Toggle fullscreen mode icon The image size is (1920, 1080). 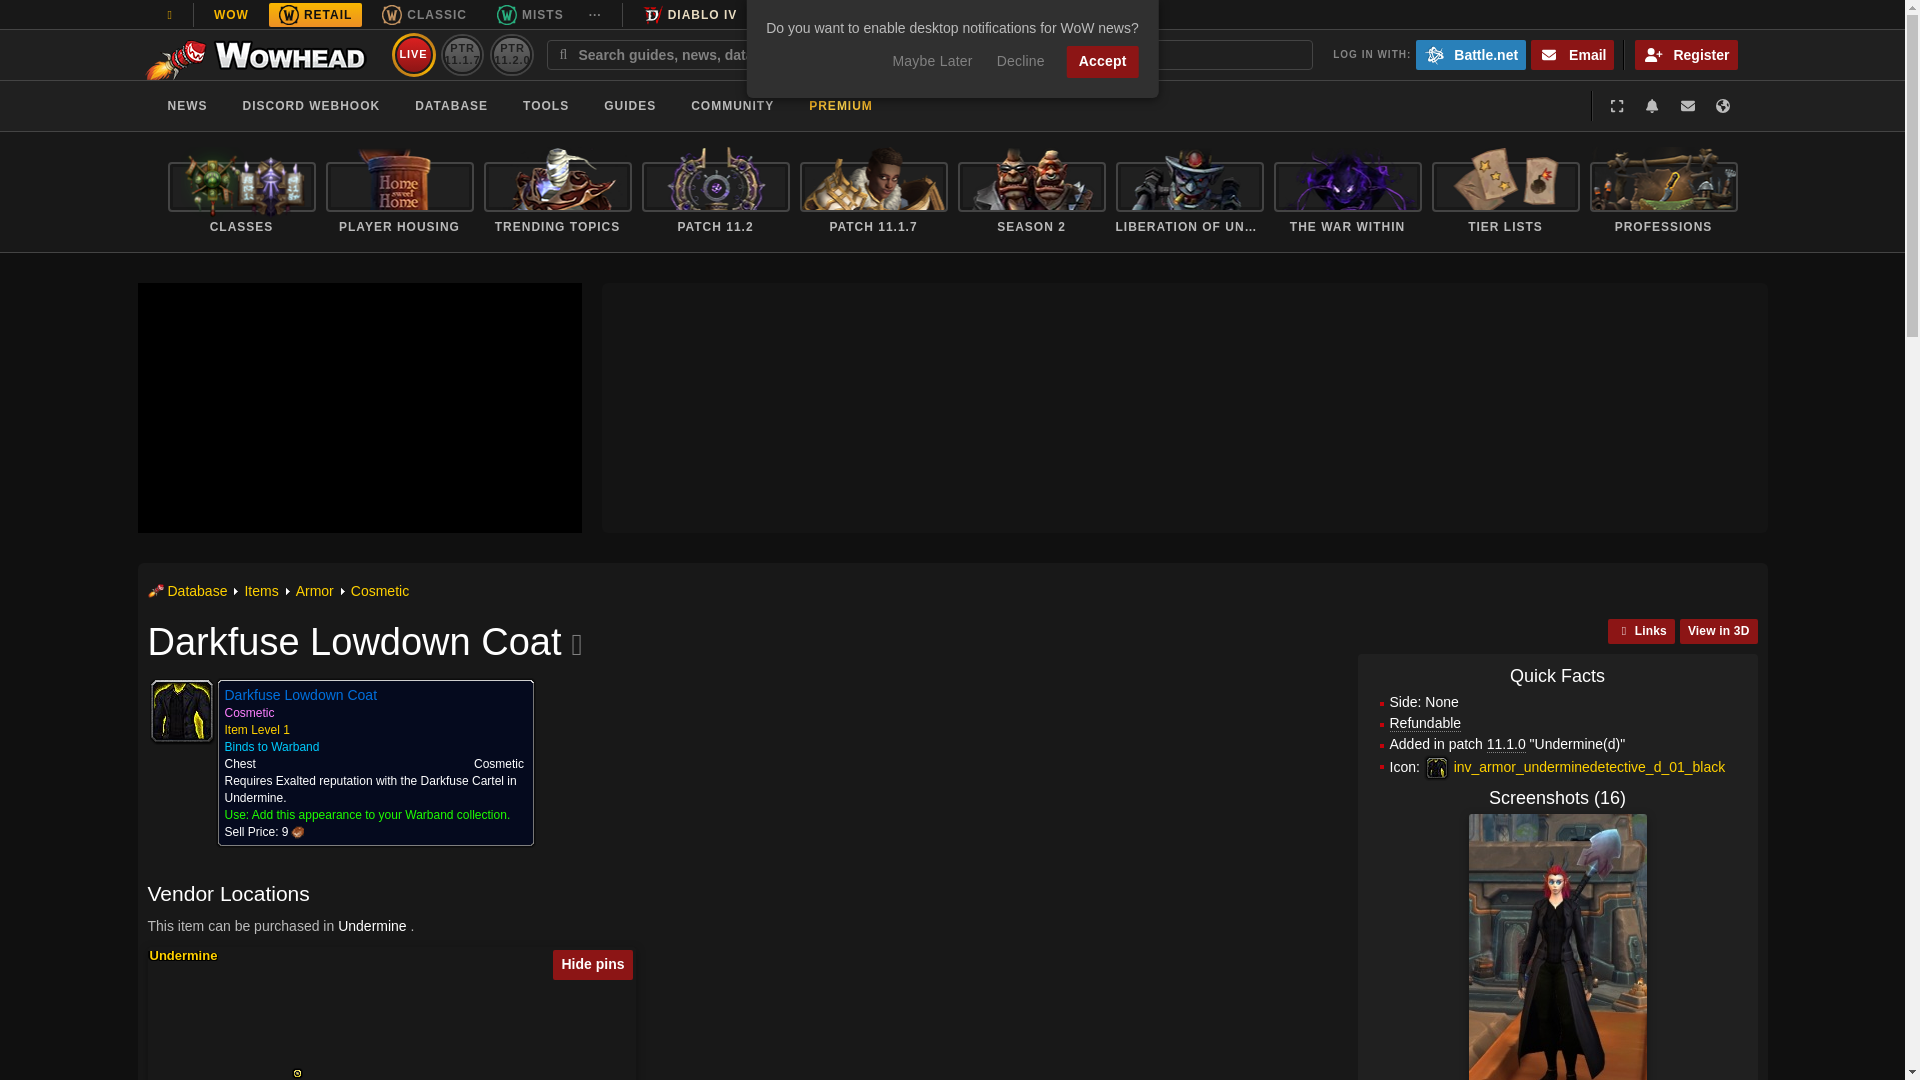pyautogui.click(x=1617, y=106)
